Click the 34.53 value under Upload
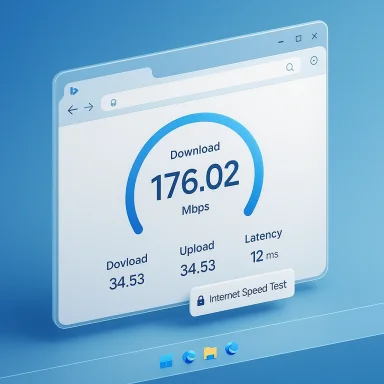 point(198,268)
